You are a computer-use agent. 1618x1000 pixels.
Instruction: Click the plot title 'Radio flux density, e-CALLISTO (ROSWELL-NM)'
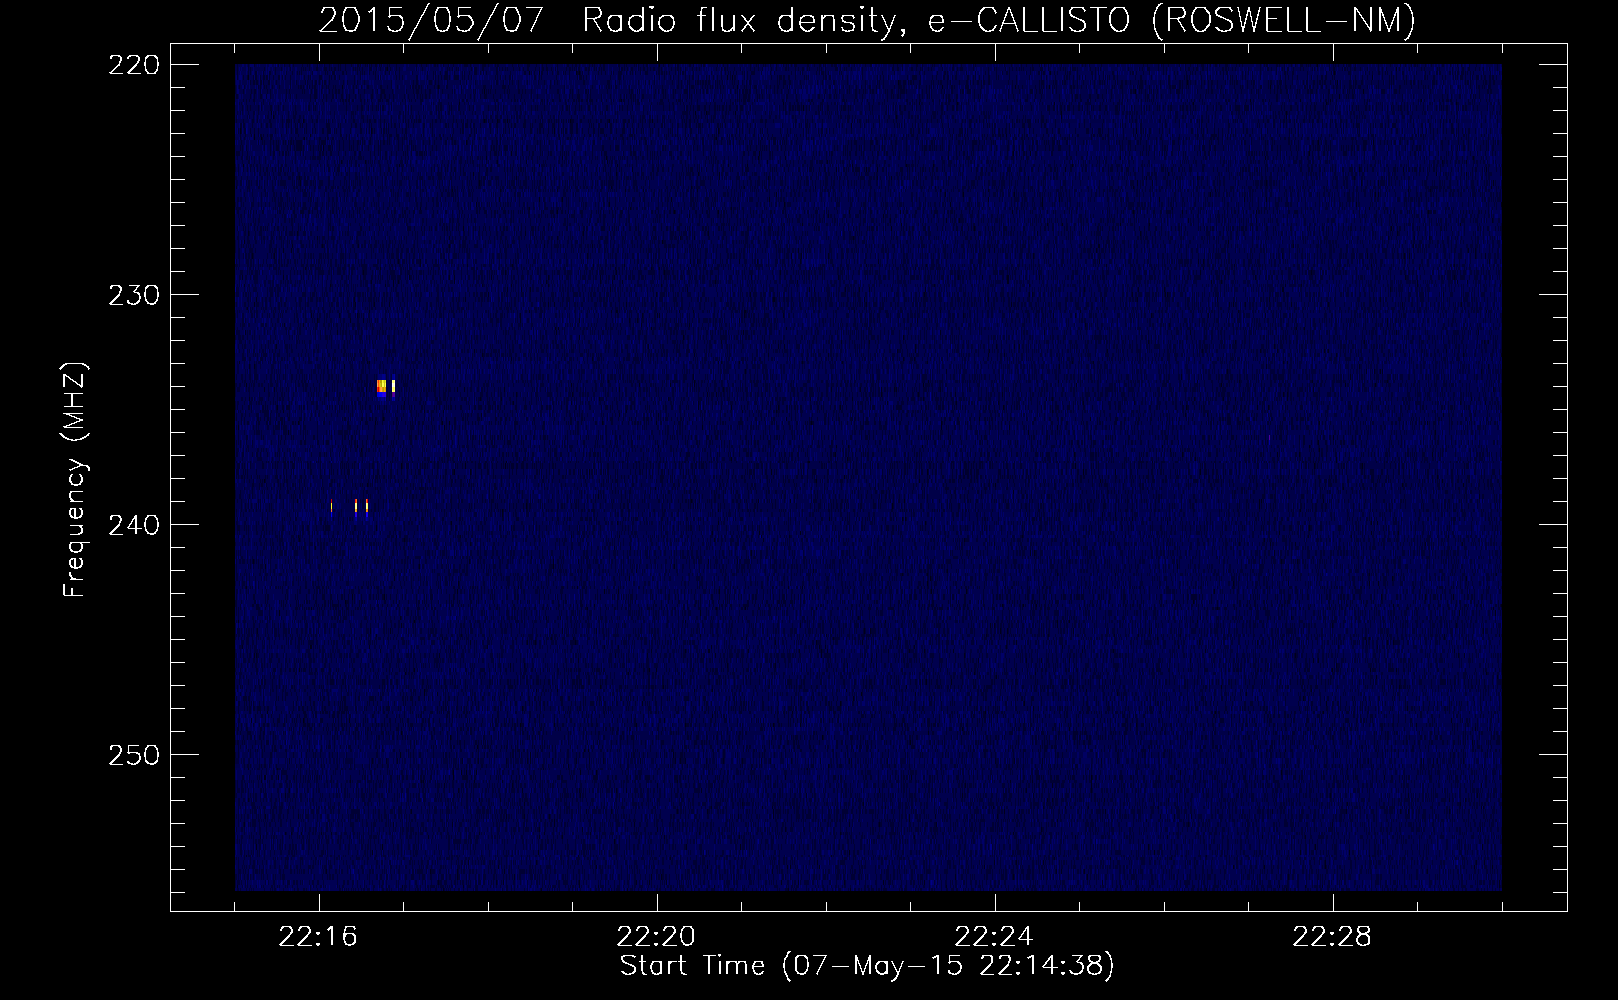(x=998, y=21)
